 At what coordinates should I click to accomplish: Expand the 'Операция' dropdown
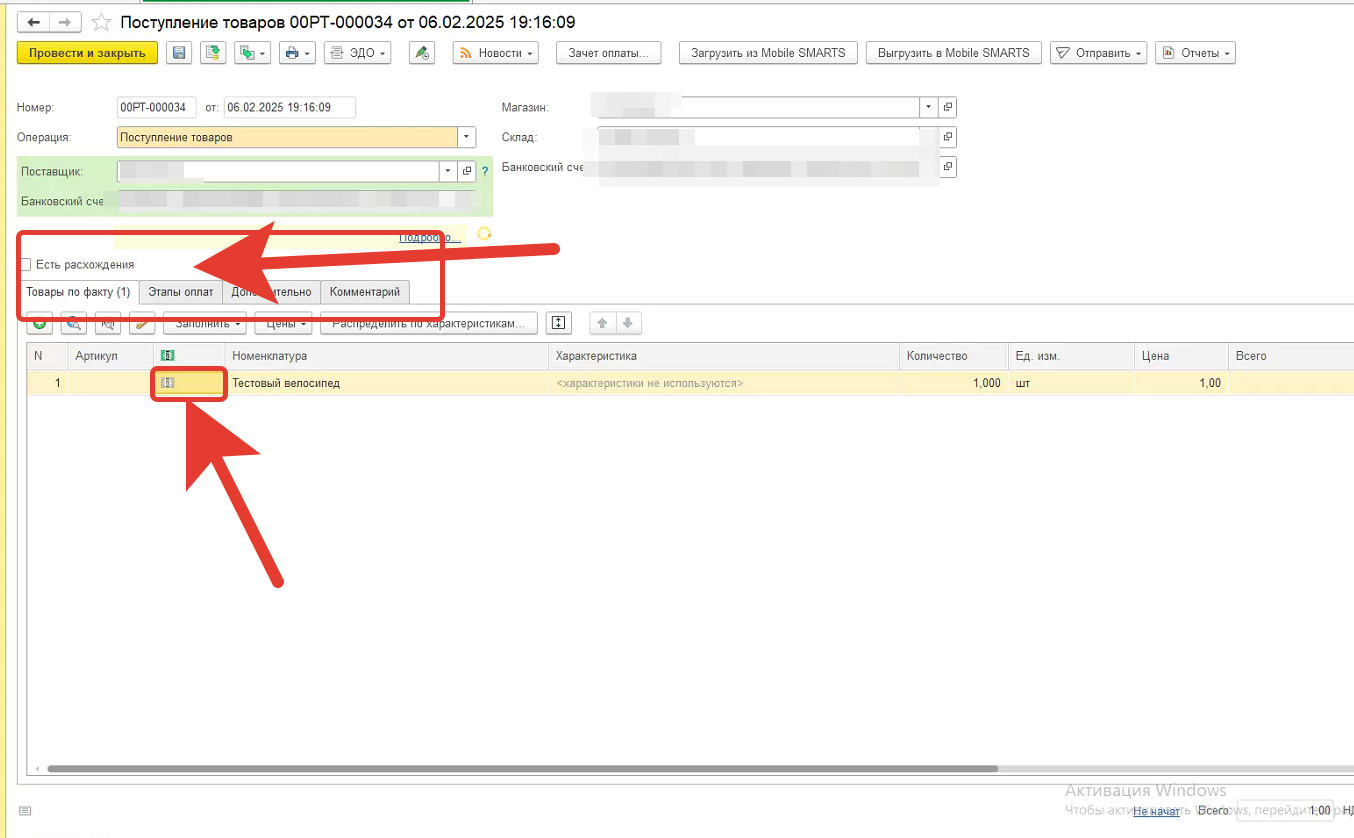(466, 138)
